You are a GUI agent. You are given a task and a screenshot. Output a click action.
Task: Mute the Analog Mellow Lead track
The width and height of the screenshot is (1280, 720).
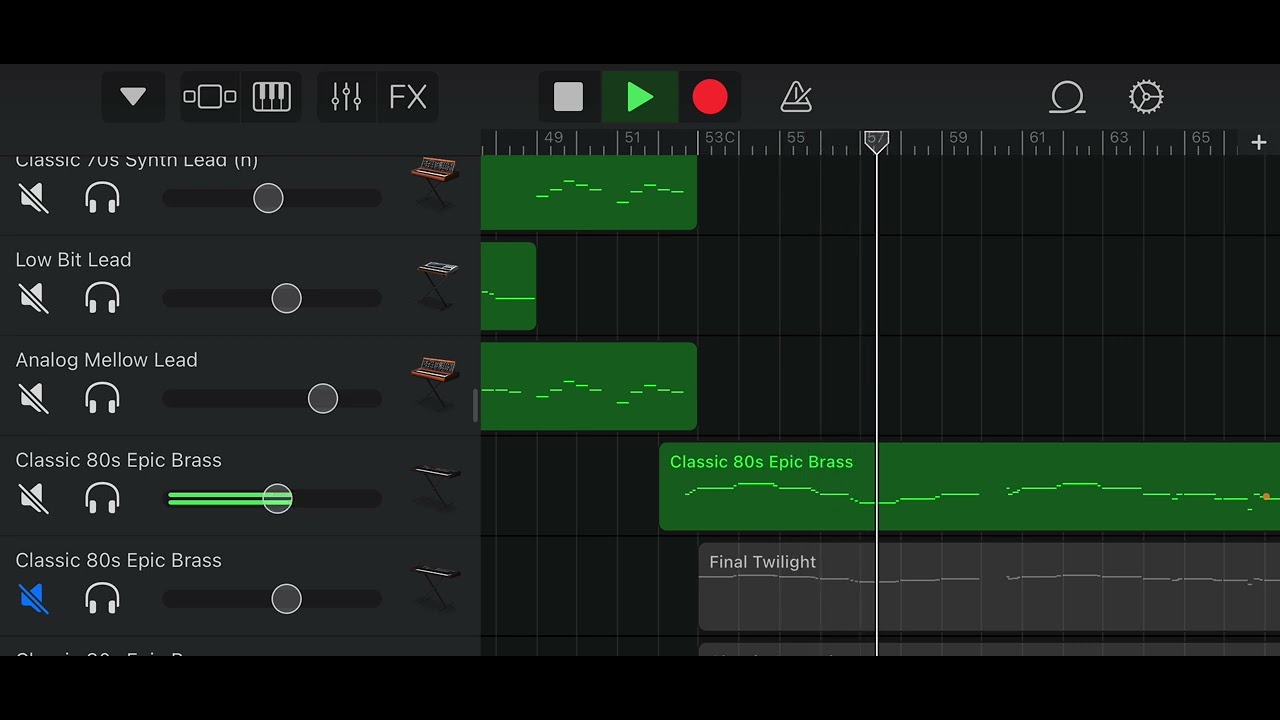tap(34, 398)
